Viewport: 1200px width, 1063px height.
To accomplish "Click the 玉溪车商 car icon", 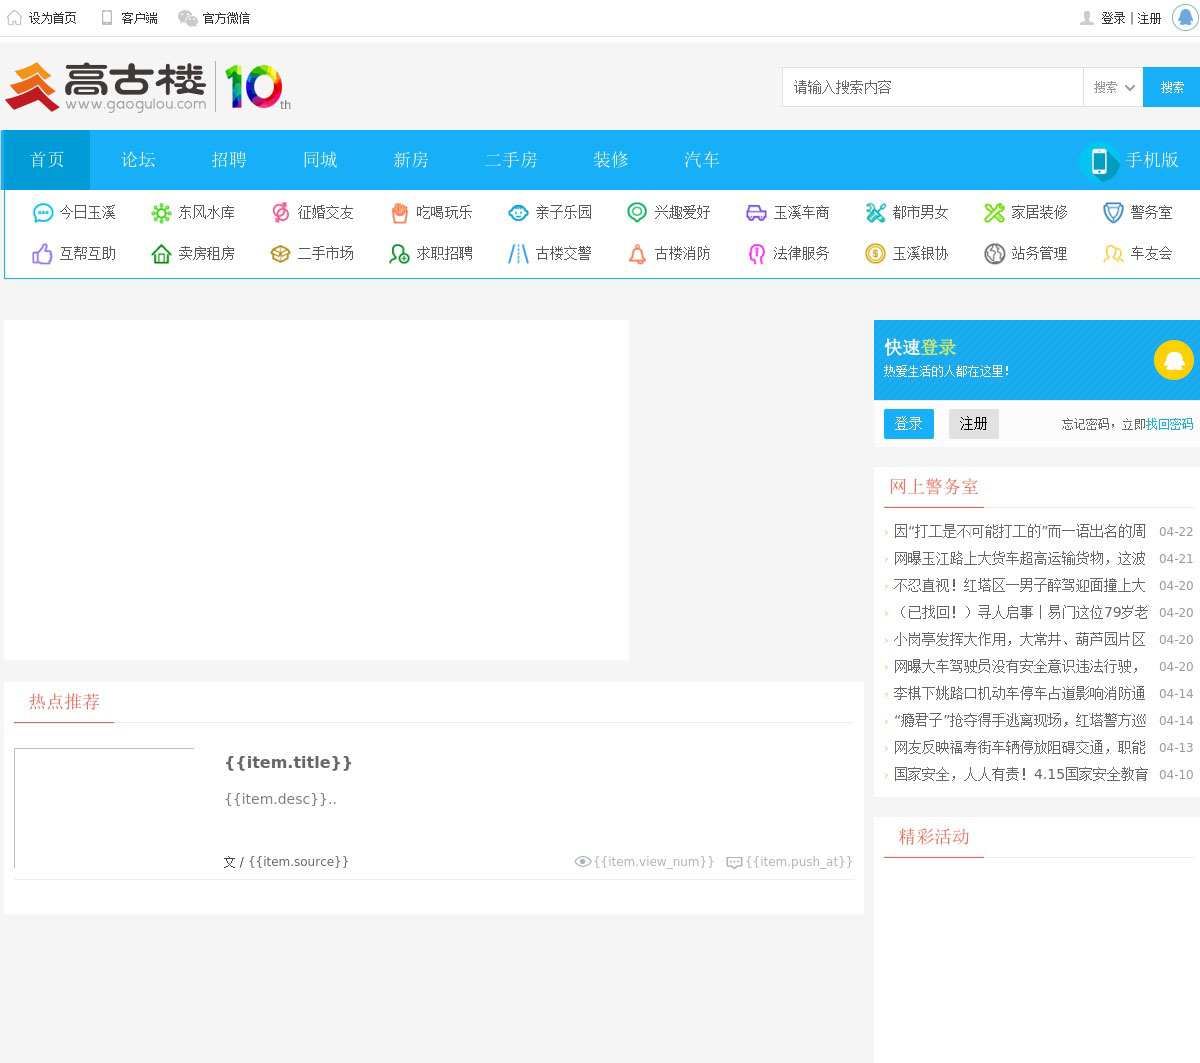I will point(756,213).
